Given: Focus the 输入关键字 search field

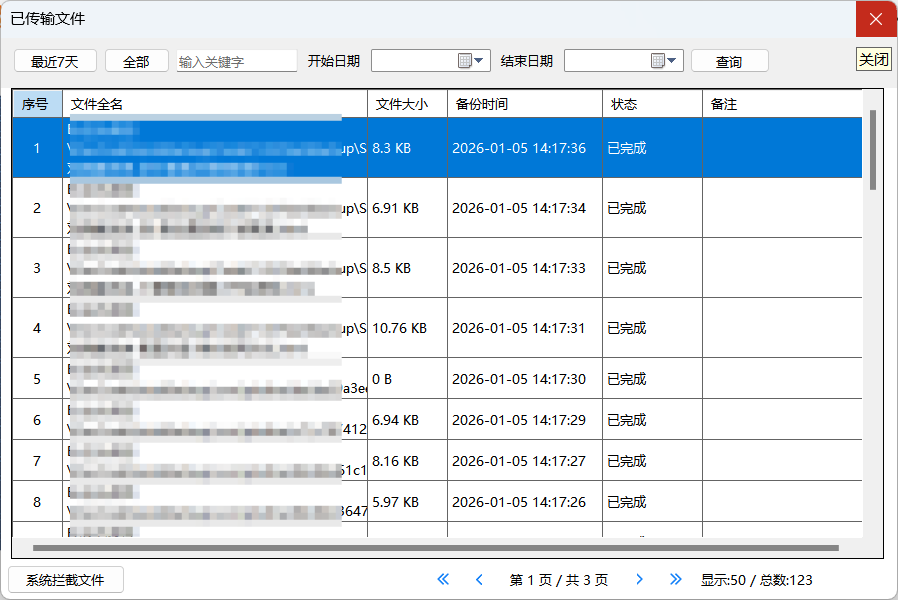Looking at the screenshot, I should coord(236,61).
